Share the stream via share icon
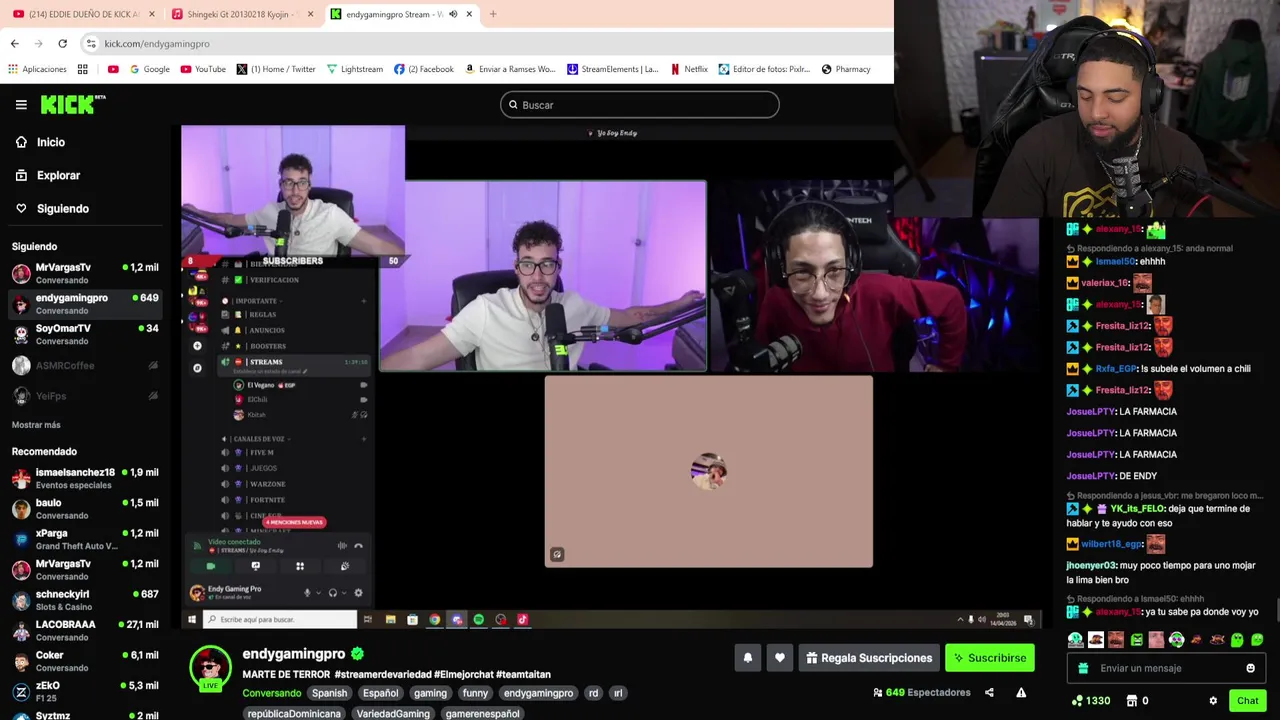The image size is (1280, 720). 989,692
